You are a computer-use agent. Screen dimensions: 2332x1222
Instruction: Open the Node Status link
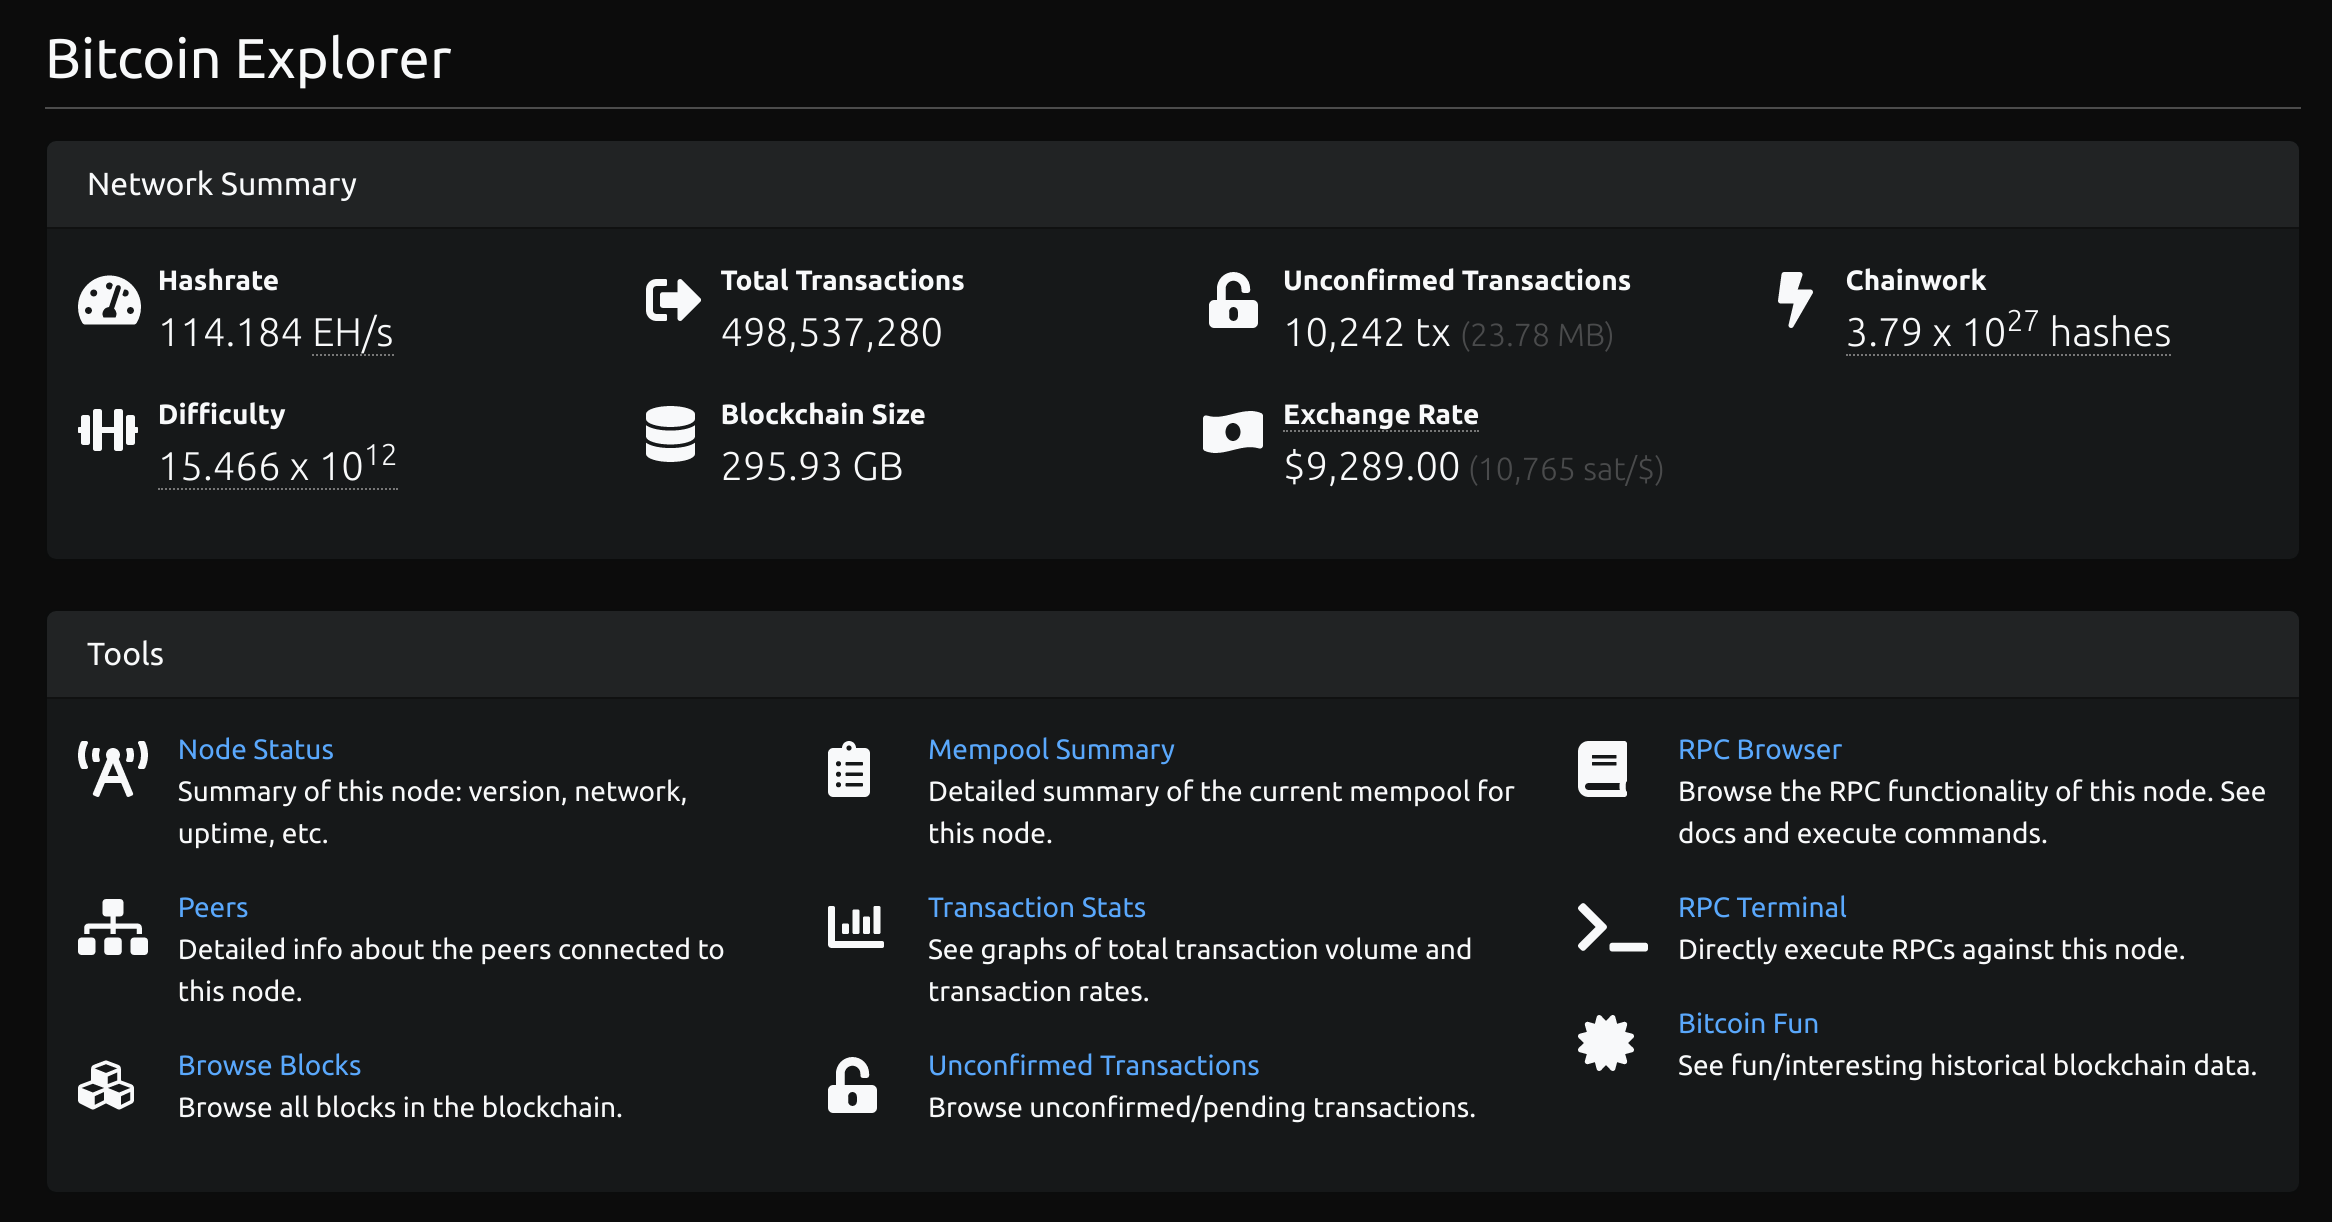click(x=256, y=749)
